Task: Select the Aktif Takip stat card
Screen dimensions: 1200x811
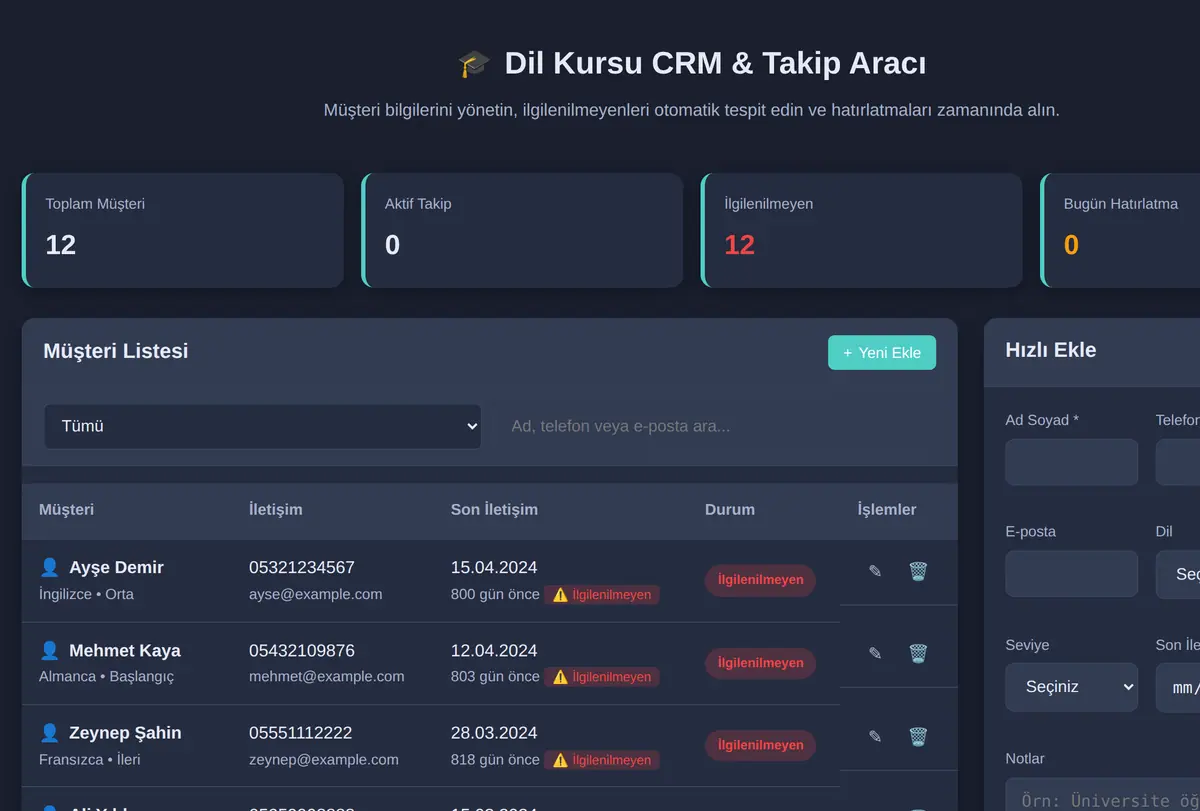Action: [x=522, y=230]
